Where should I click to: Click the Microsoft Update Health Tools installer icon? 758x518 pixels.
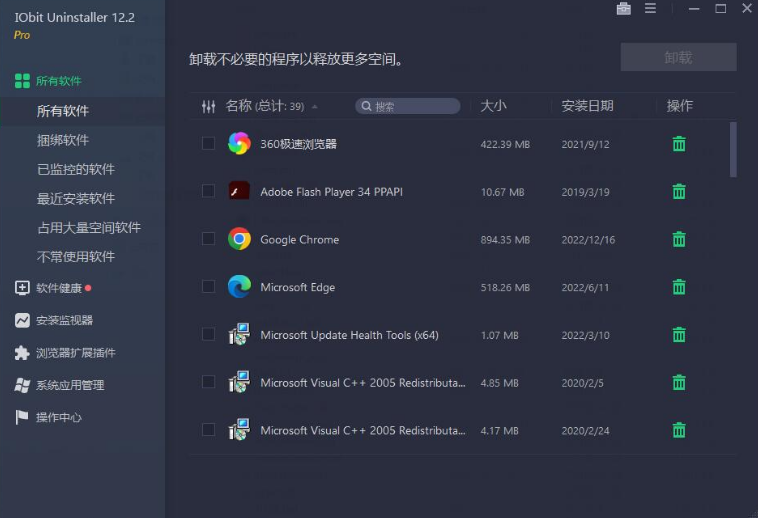[239, 334]
